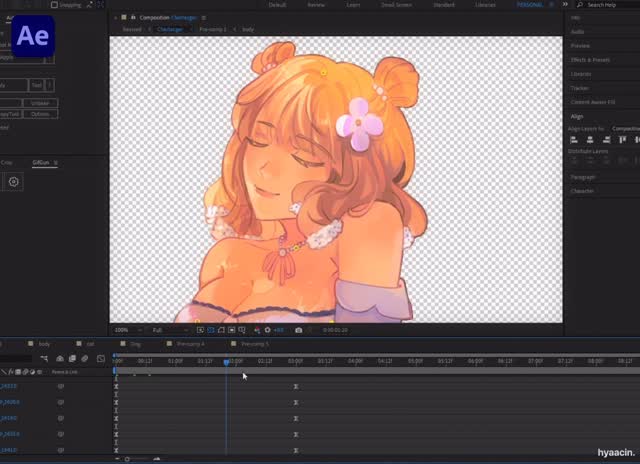Click the timeline zoom-in mountain icon
Image resolution: width=640 pixels, height=464 pixels.
[157, 459]
